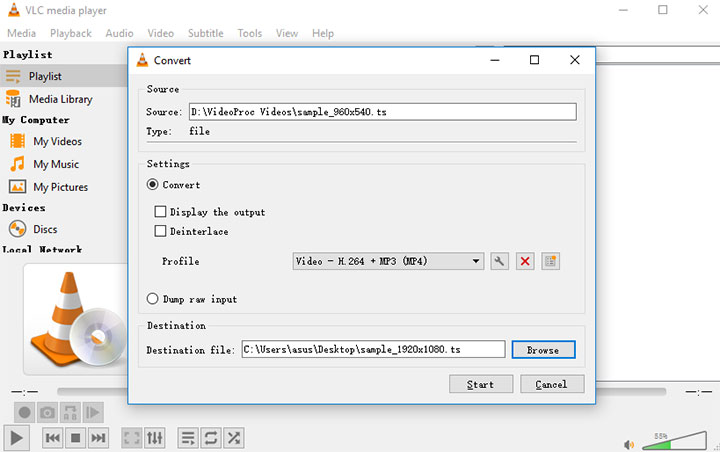Viewport: 720px width, 452px height.
Task: Toggle fullscreen video button
Action: click(x=132, y=438)
